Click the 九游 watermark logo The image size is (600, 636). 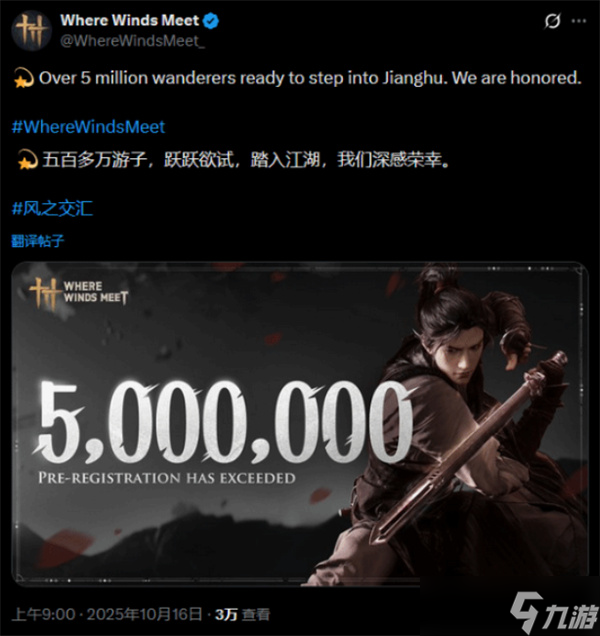coord(554,613)
